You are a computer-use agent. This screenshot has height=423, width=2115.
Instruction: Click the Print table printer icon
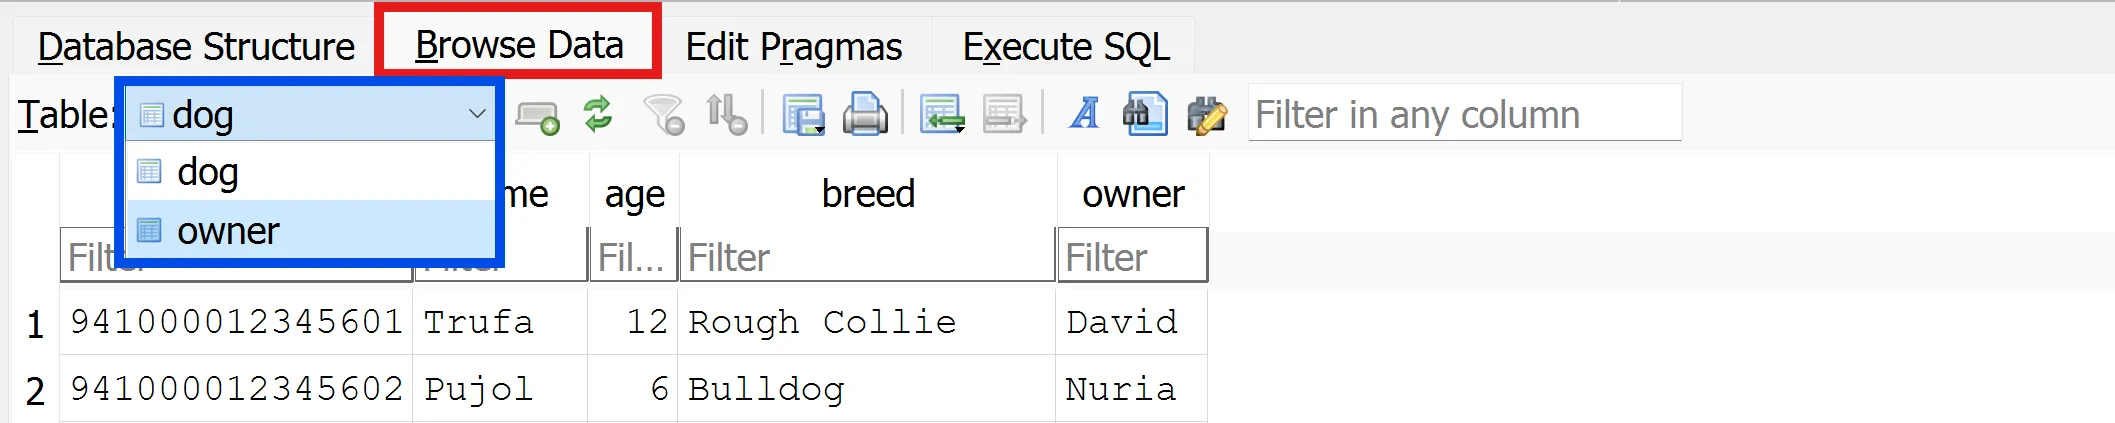coord(865,114)
